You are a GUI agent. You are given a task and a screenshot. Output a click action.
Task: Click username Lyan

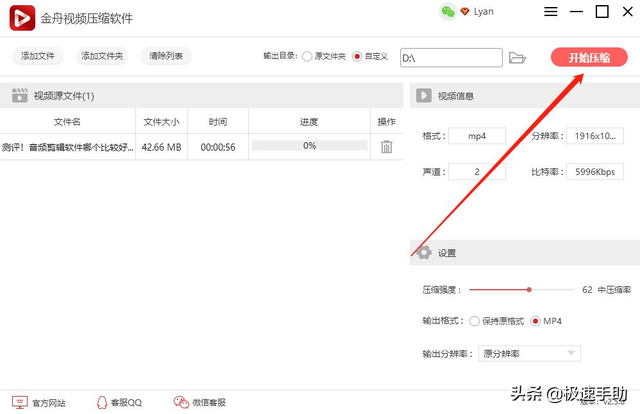click(484, 11)
